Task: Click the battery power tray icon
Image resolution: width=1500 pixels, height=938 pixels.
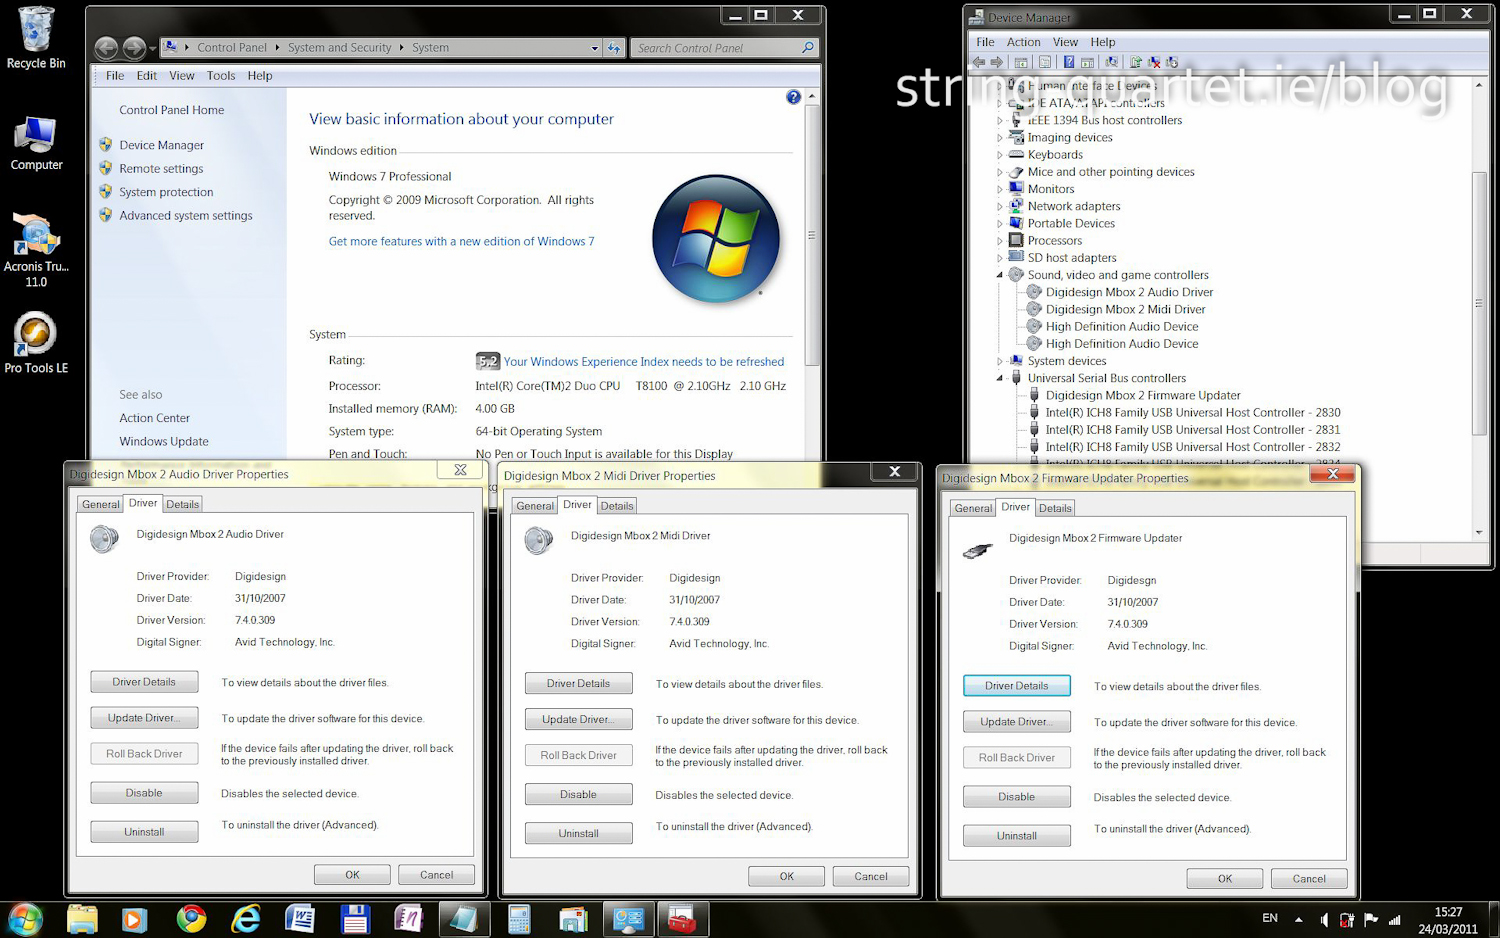Action: coord(1347,920)
